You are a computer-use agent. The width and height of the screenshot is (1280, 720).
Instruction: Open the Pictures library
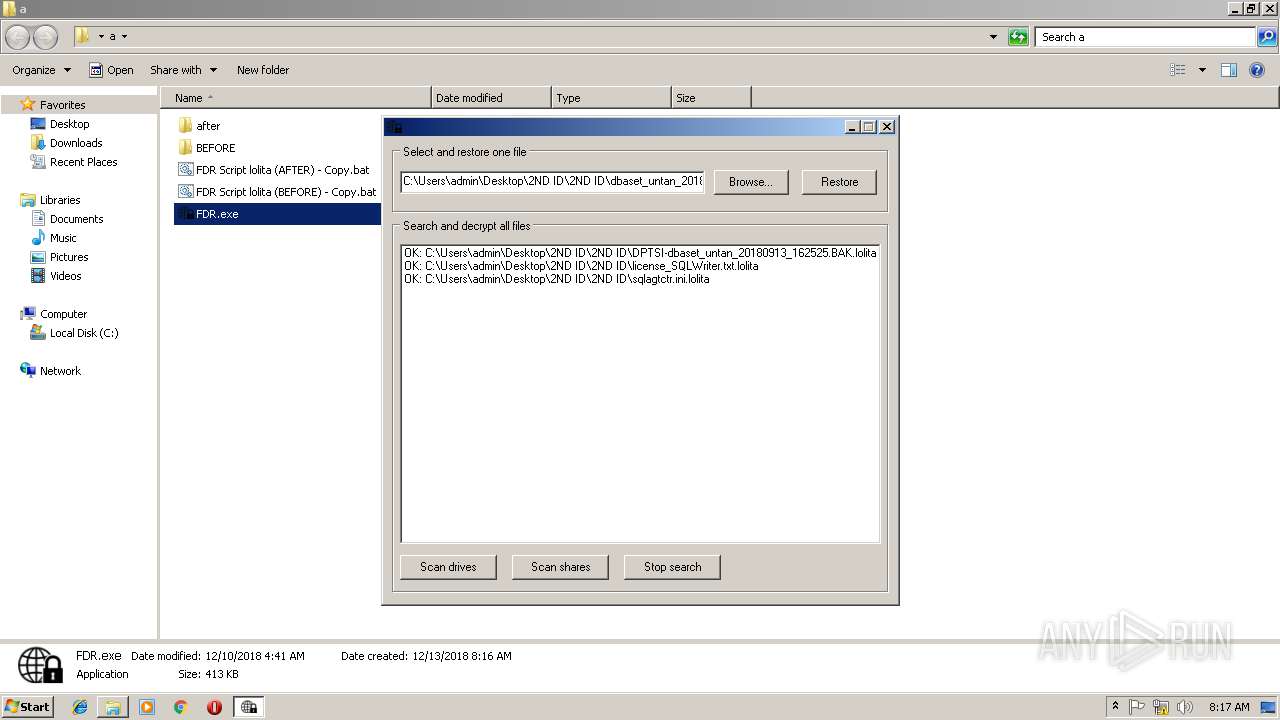pyautogui.click(x=69, y=257)
